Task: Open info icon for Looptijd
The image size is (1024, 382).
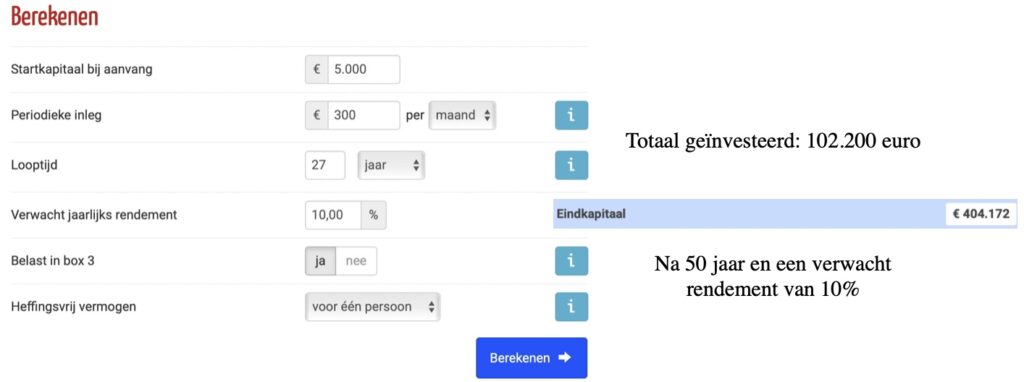Action: [x=571, y=165]
